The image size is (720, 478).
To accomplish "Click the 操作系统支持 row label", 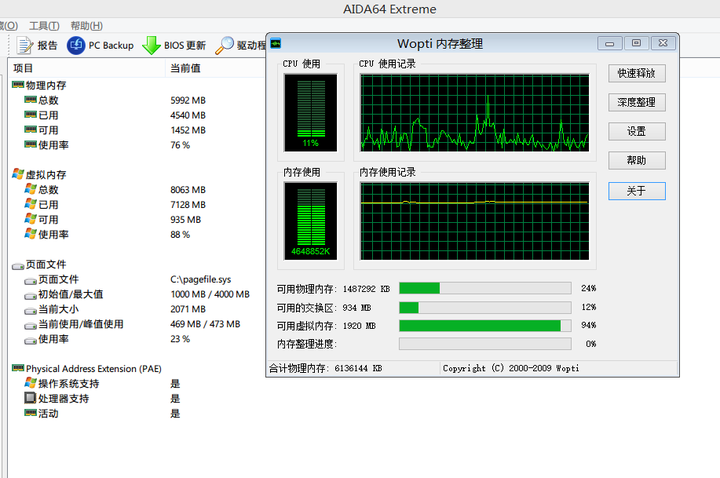I will click(68, 383).
